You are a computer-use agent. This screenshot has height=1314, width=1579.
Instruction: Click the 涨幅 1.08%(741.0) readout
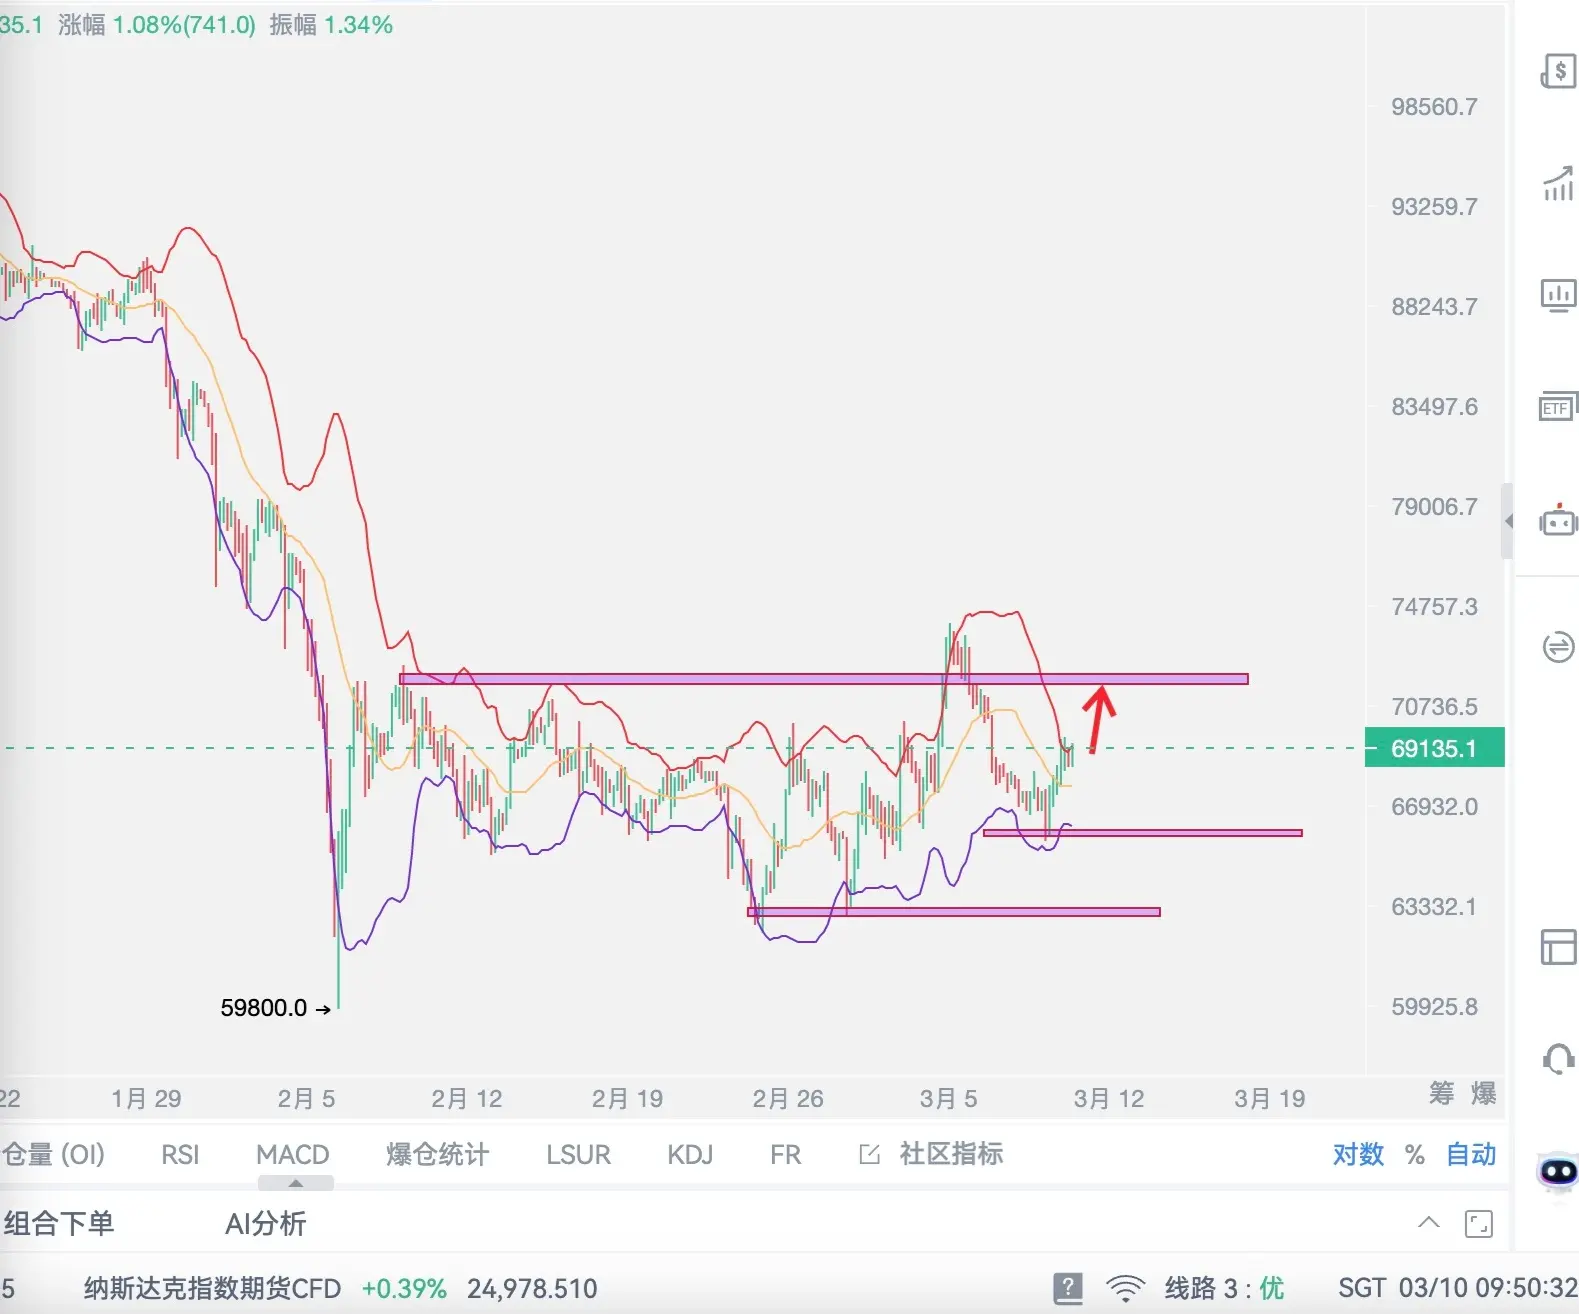157,25
